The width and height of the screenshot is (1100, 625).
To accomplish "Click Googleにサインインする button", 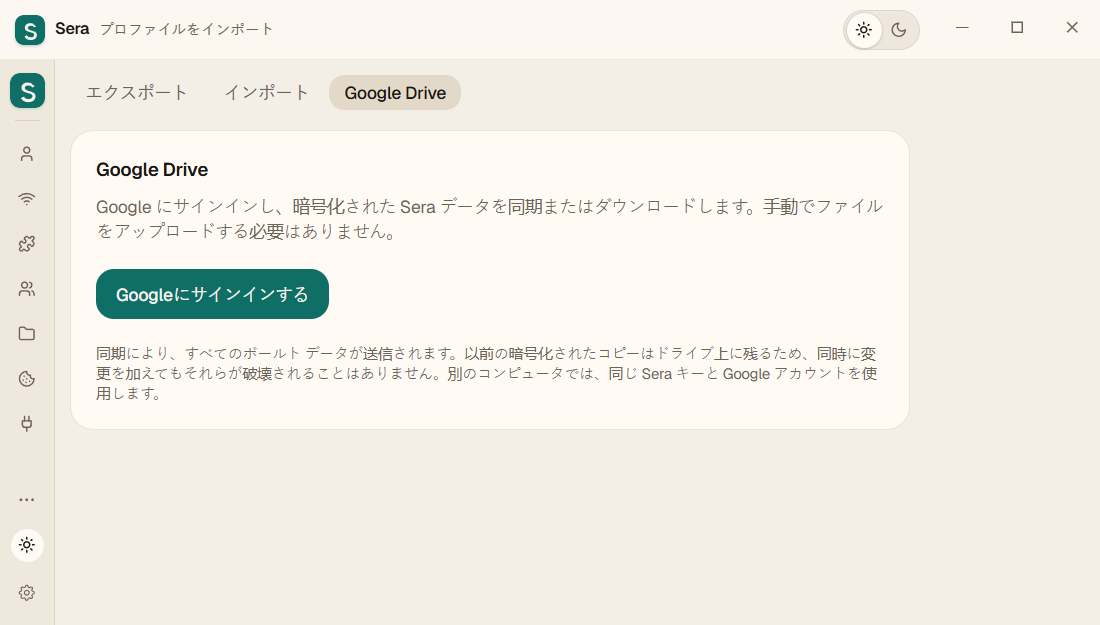I will coord(213,294).
